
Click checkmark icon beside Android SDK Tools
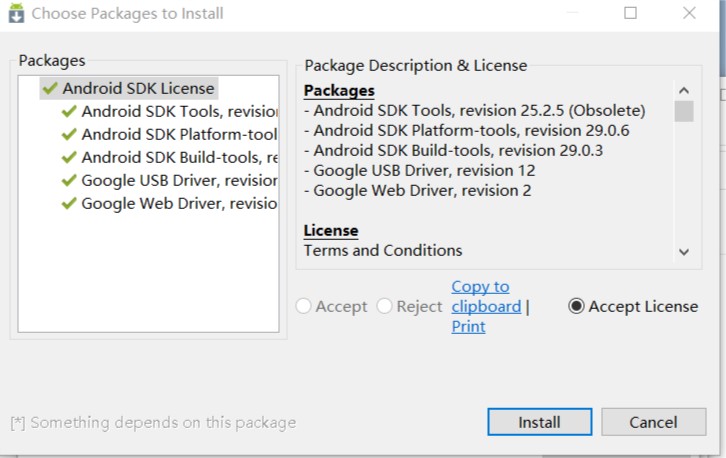pyautogui.click(x=69, y=112)
